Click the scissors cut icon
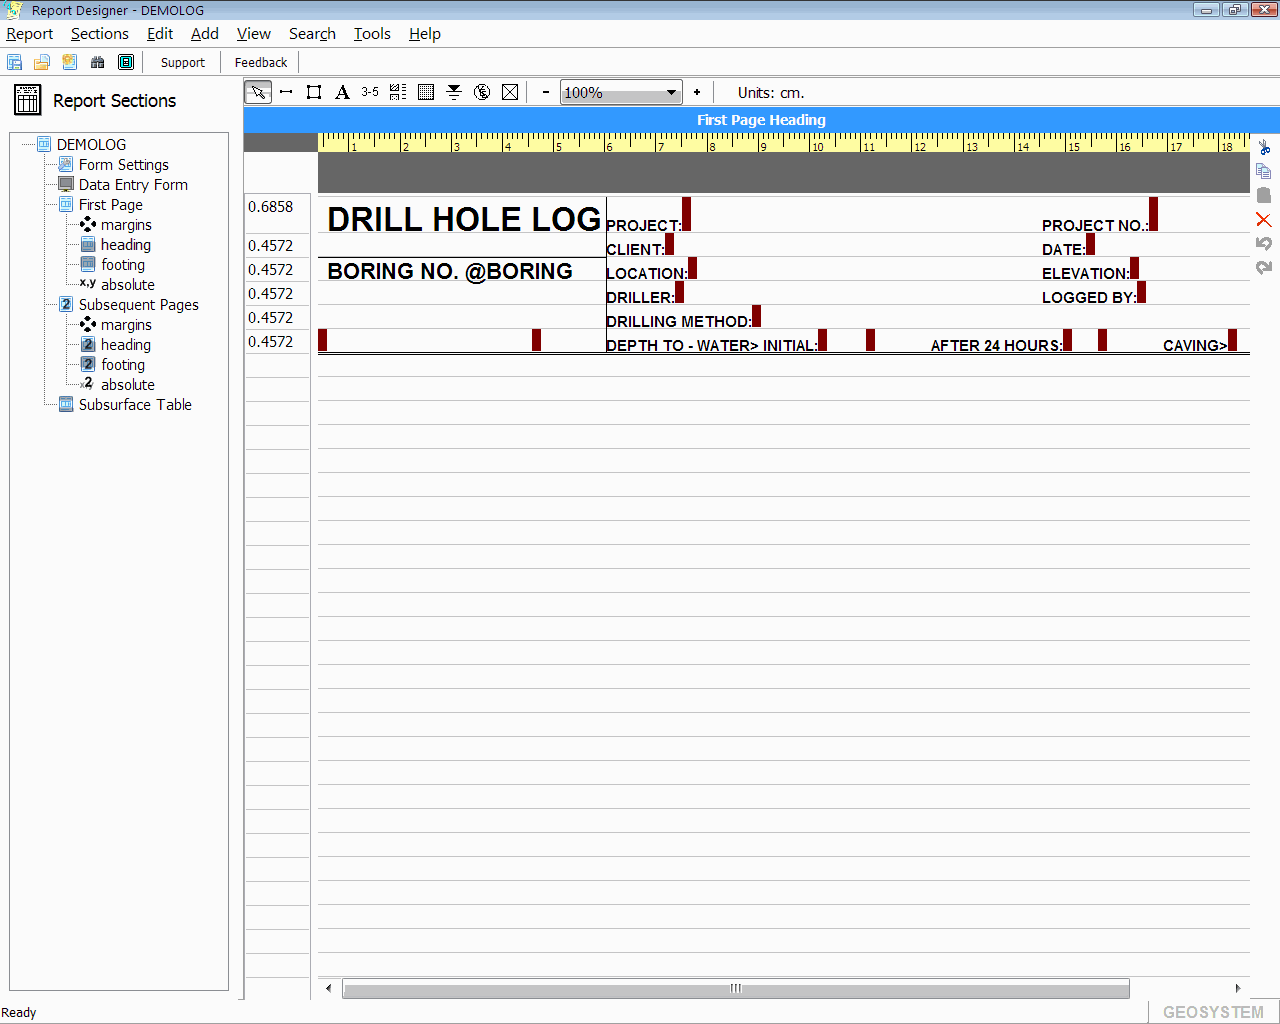Image resolution: width=1280 pixels, height=1024 pixels. 1264,147
